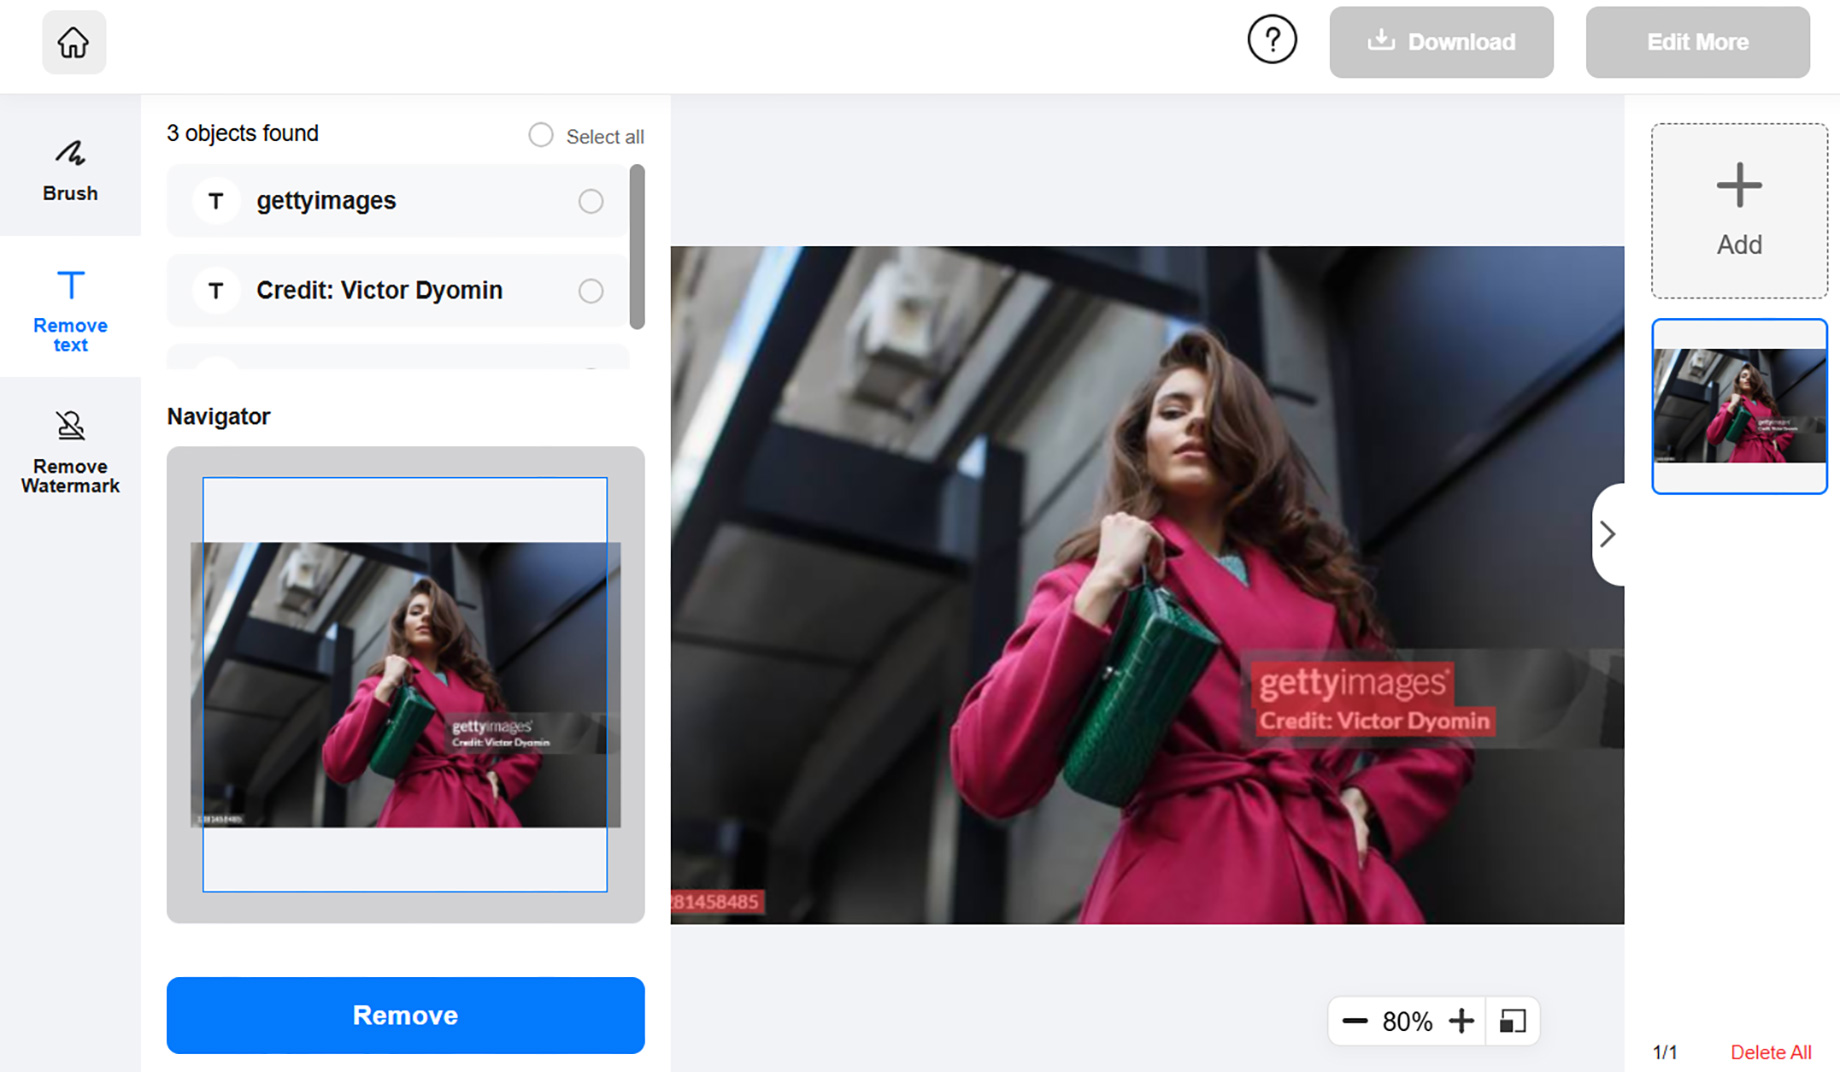Add a new image via Add box
Viewport: 1840px width, 1072px height.
tap(1739, 211)
